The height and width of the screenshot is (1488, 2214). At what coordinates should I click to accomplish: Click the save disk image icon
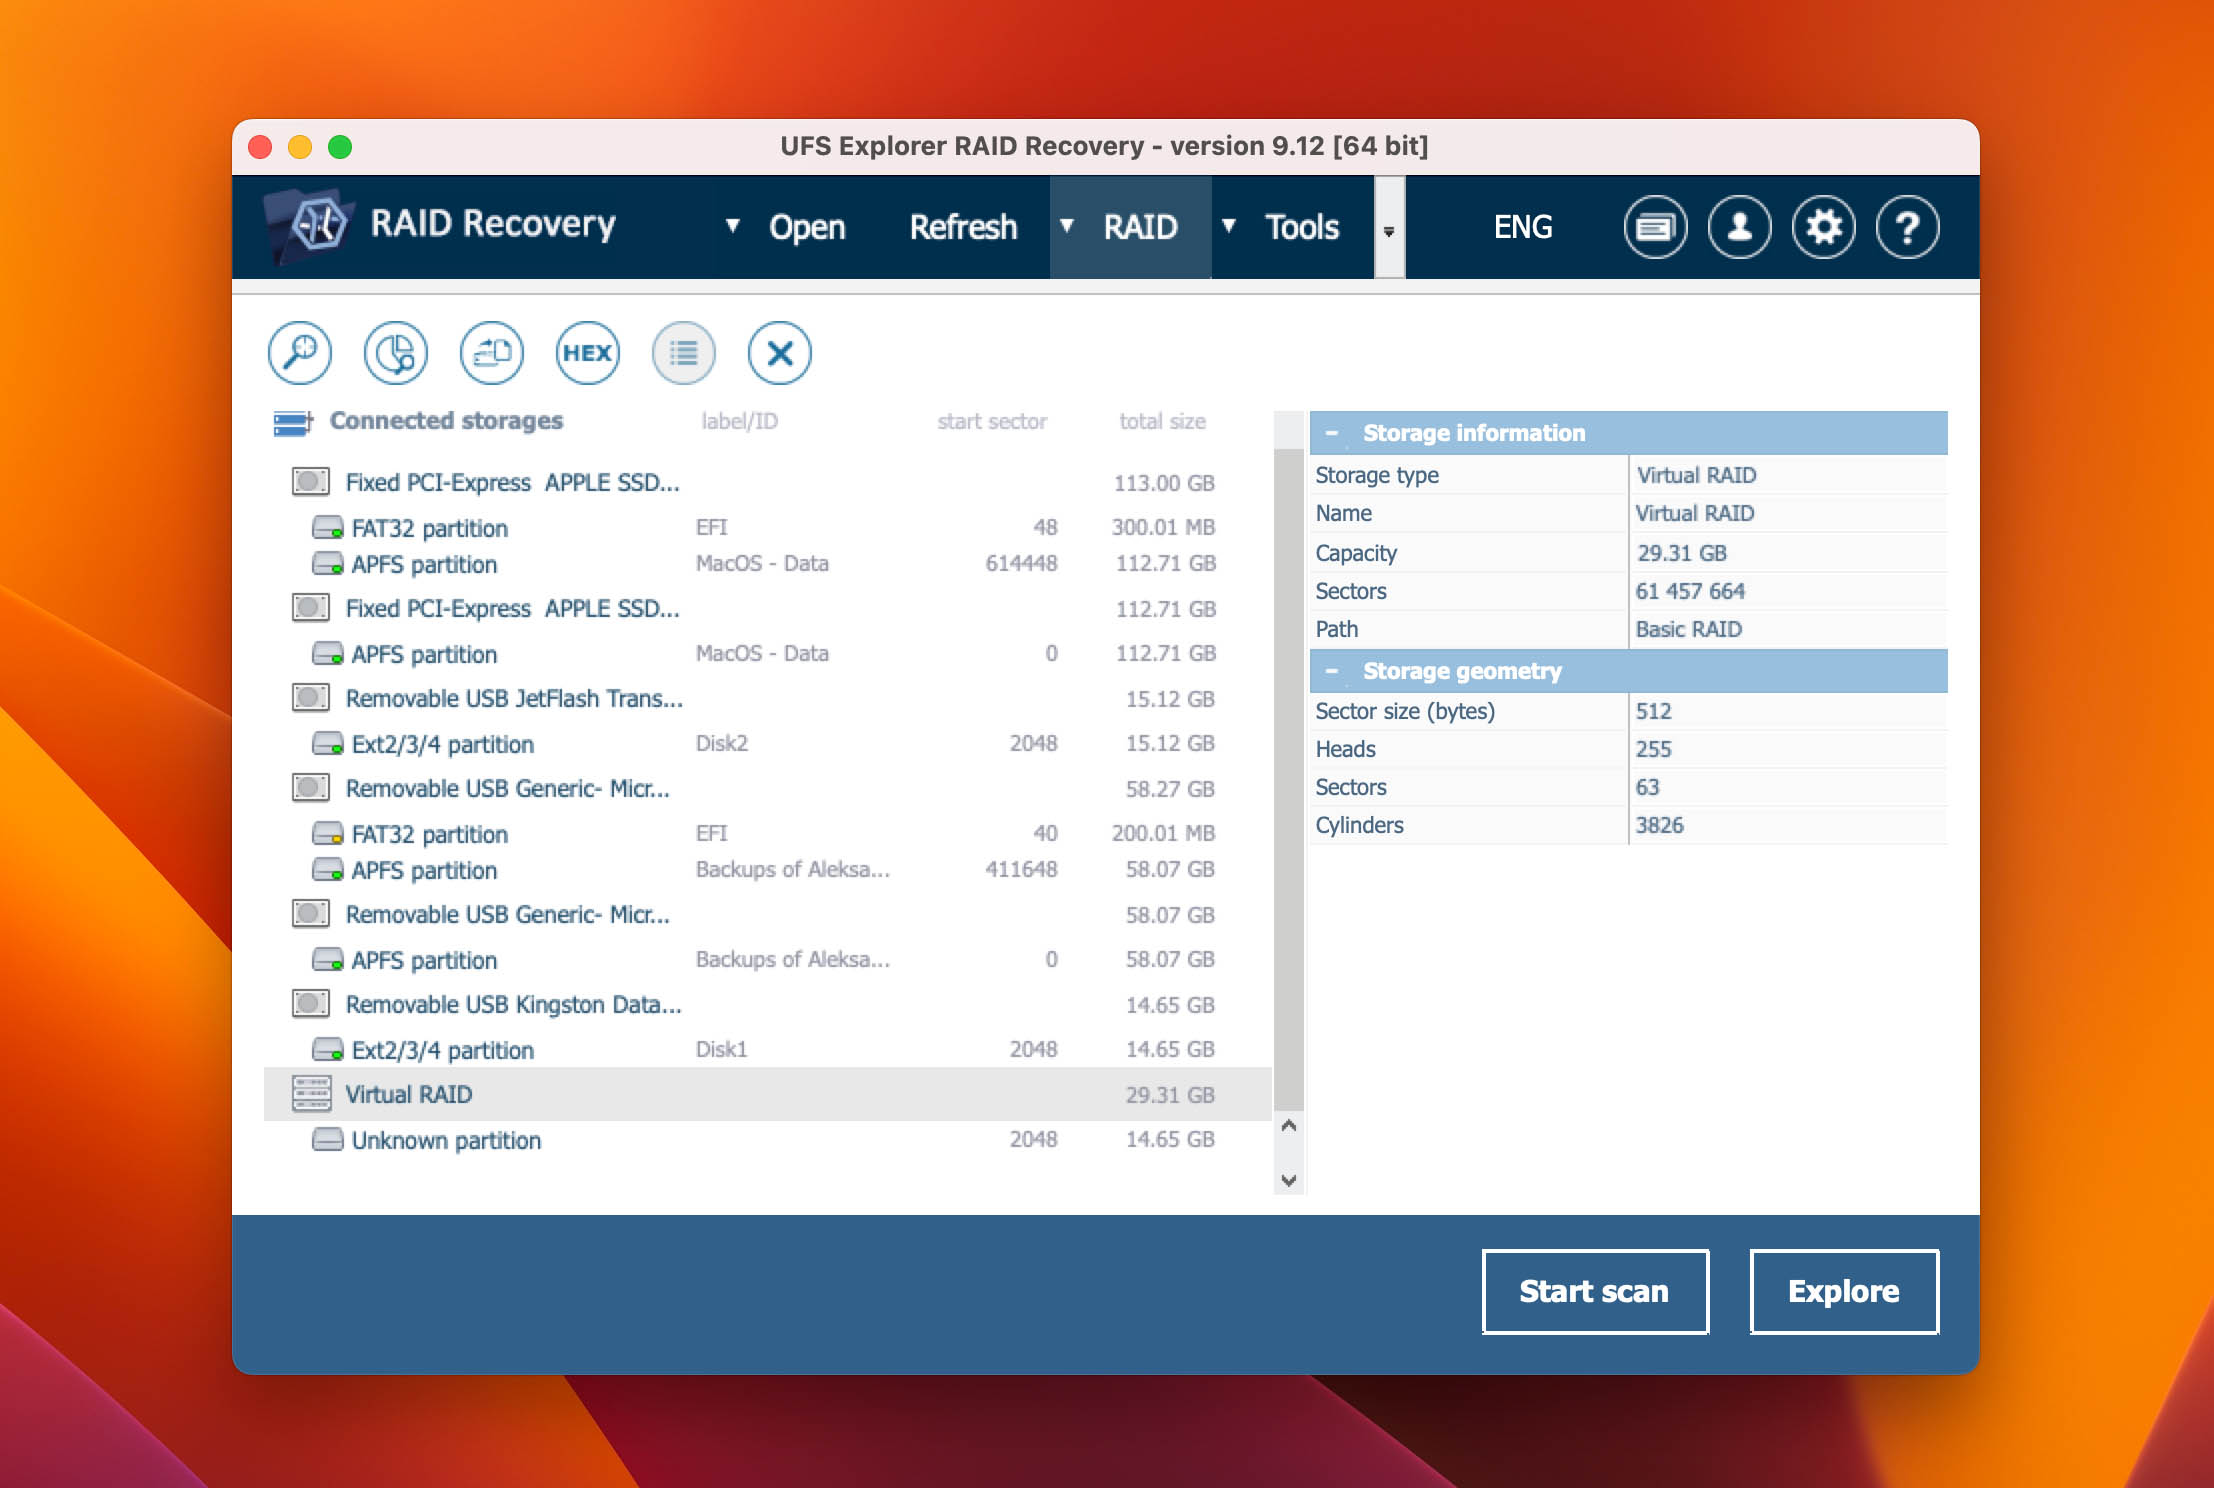(x=492, y=353)
